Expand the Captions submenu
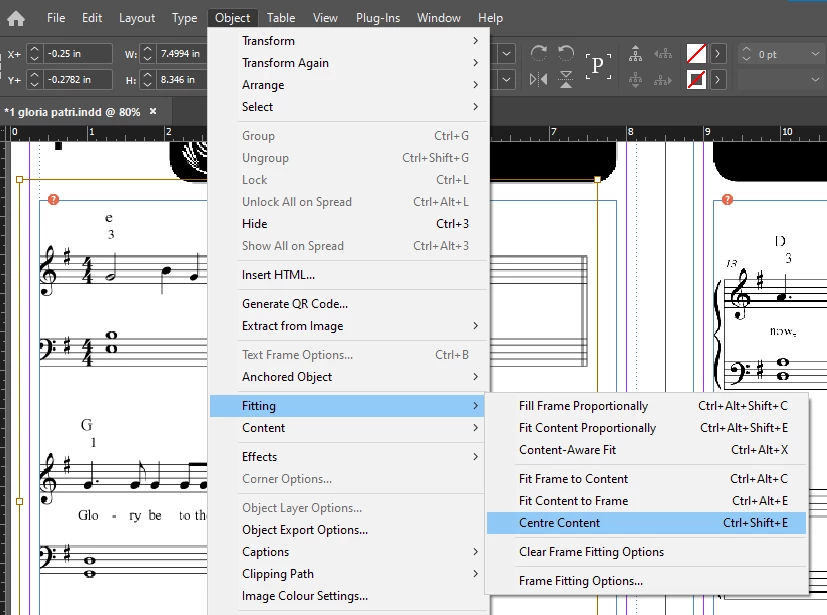This screenshot has width=827, height=615. (348, 552)
